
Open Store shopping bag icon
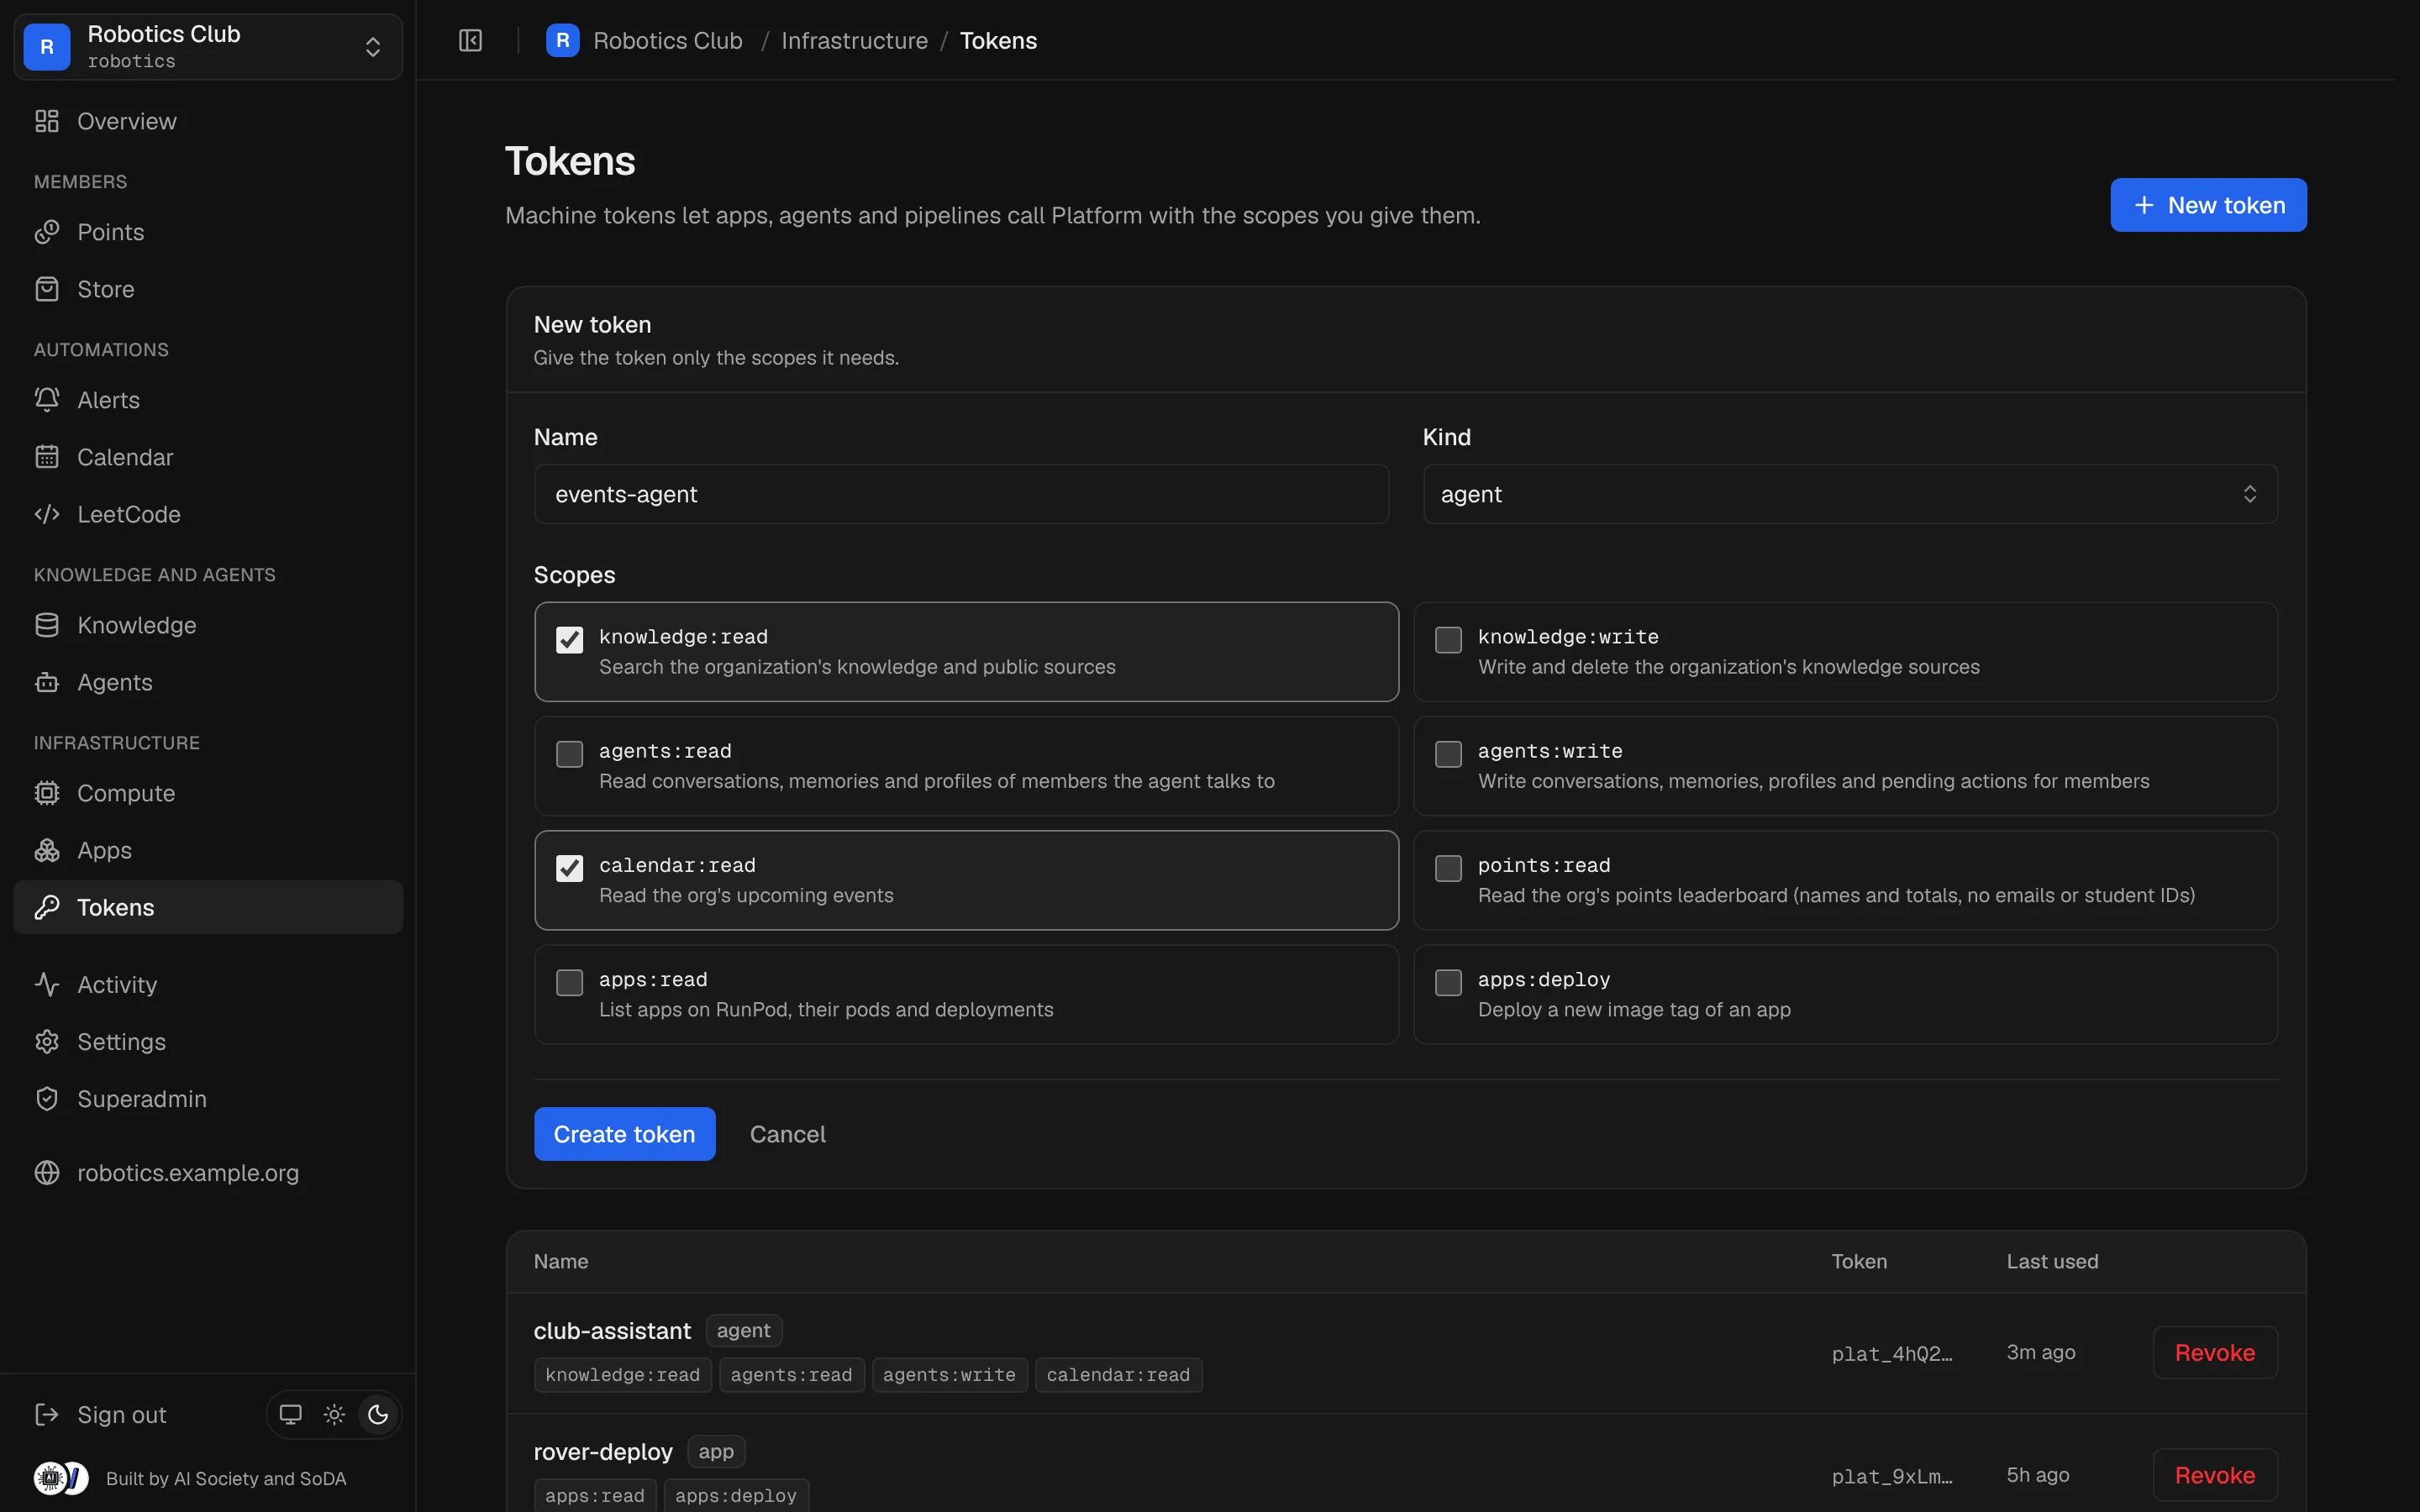point(47,289)
